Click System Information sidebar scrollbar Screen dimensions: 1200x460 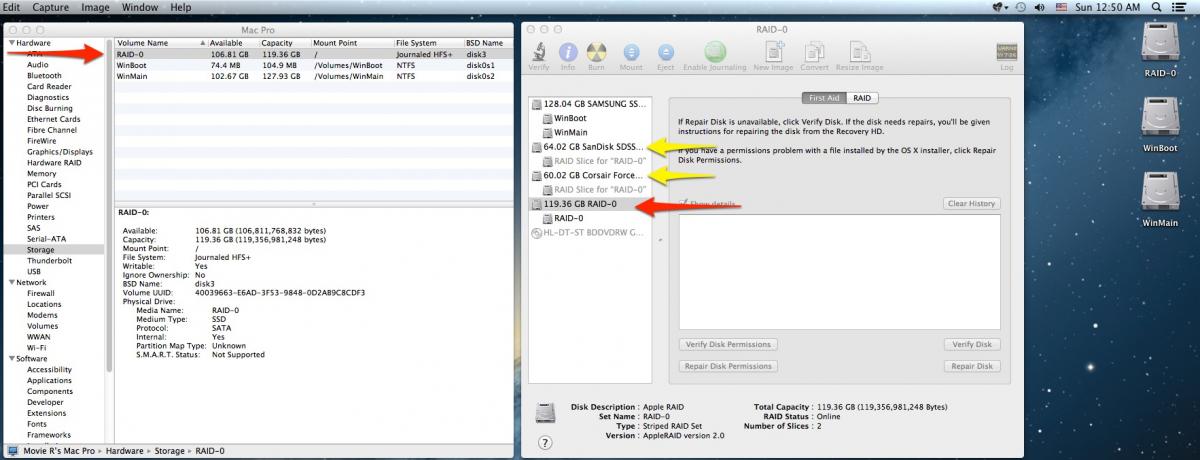109,205
